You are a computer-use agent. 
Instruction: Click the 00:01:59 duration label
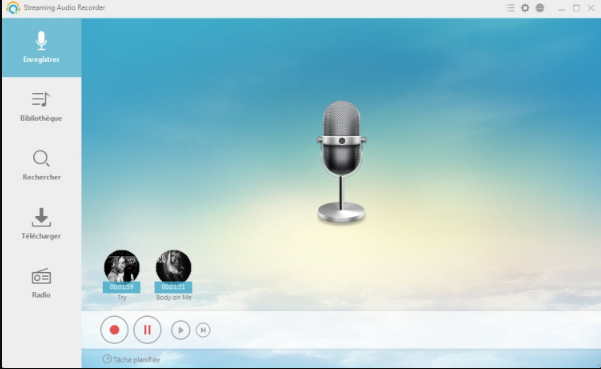click(122, 287)
